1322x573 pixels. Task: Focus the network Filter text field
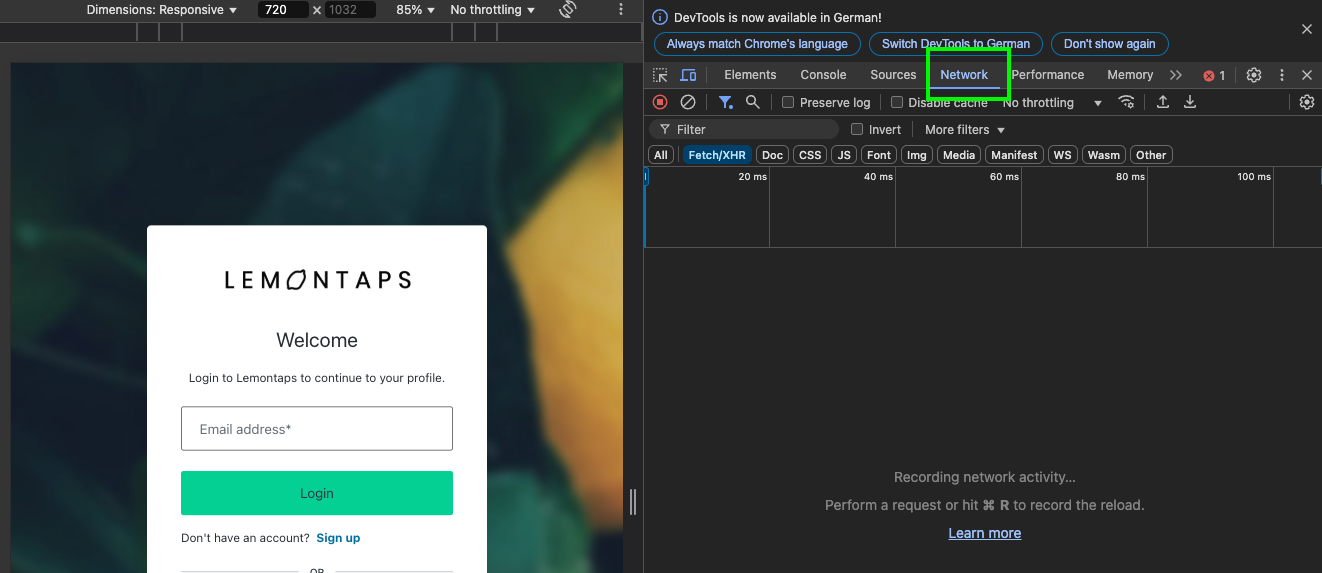click(x=745, y=129)
